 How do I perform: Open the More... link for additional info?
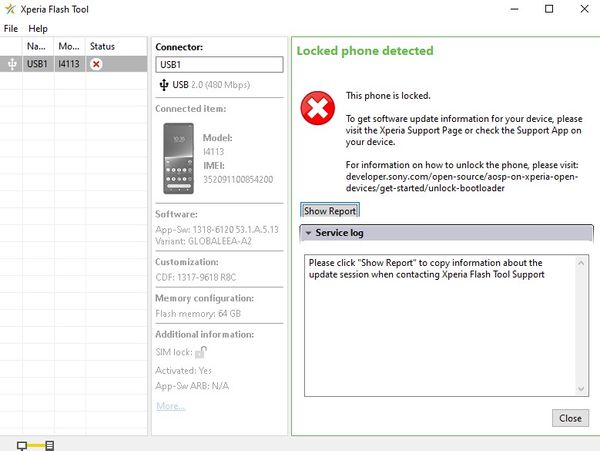(x=171, y=406)
